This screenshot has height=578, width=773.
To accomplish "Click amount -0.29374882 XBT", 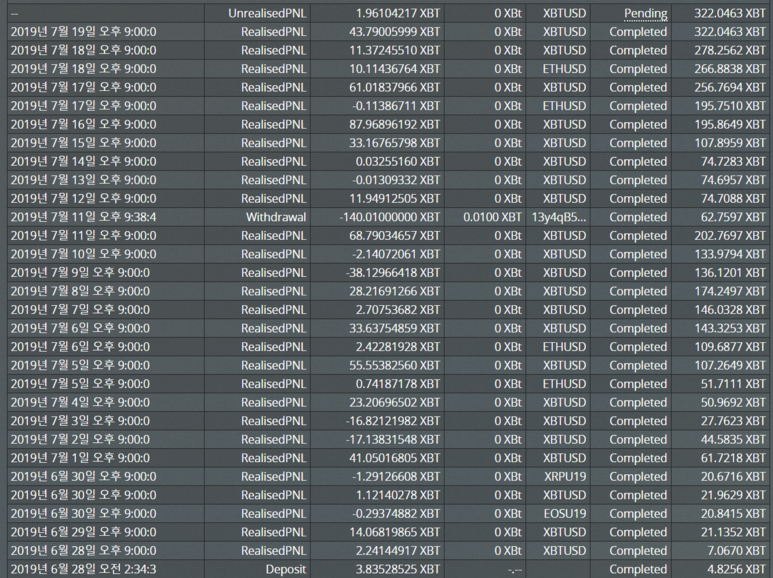I will (396, 513).
